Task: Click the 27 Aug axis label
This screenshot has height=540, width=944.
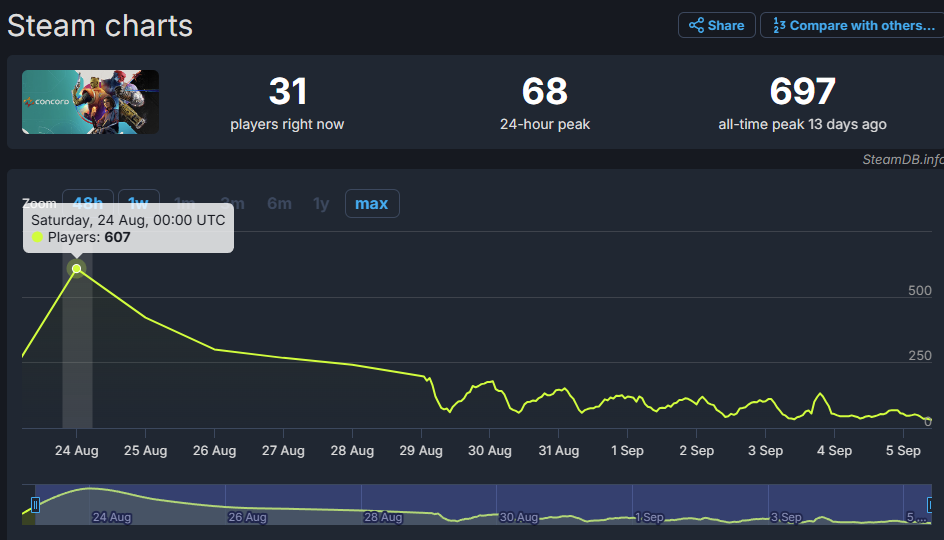Action: point(283,450)
